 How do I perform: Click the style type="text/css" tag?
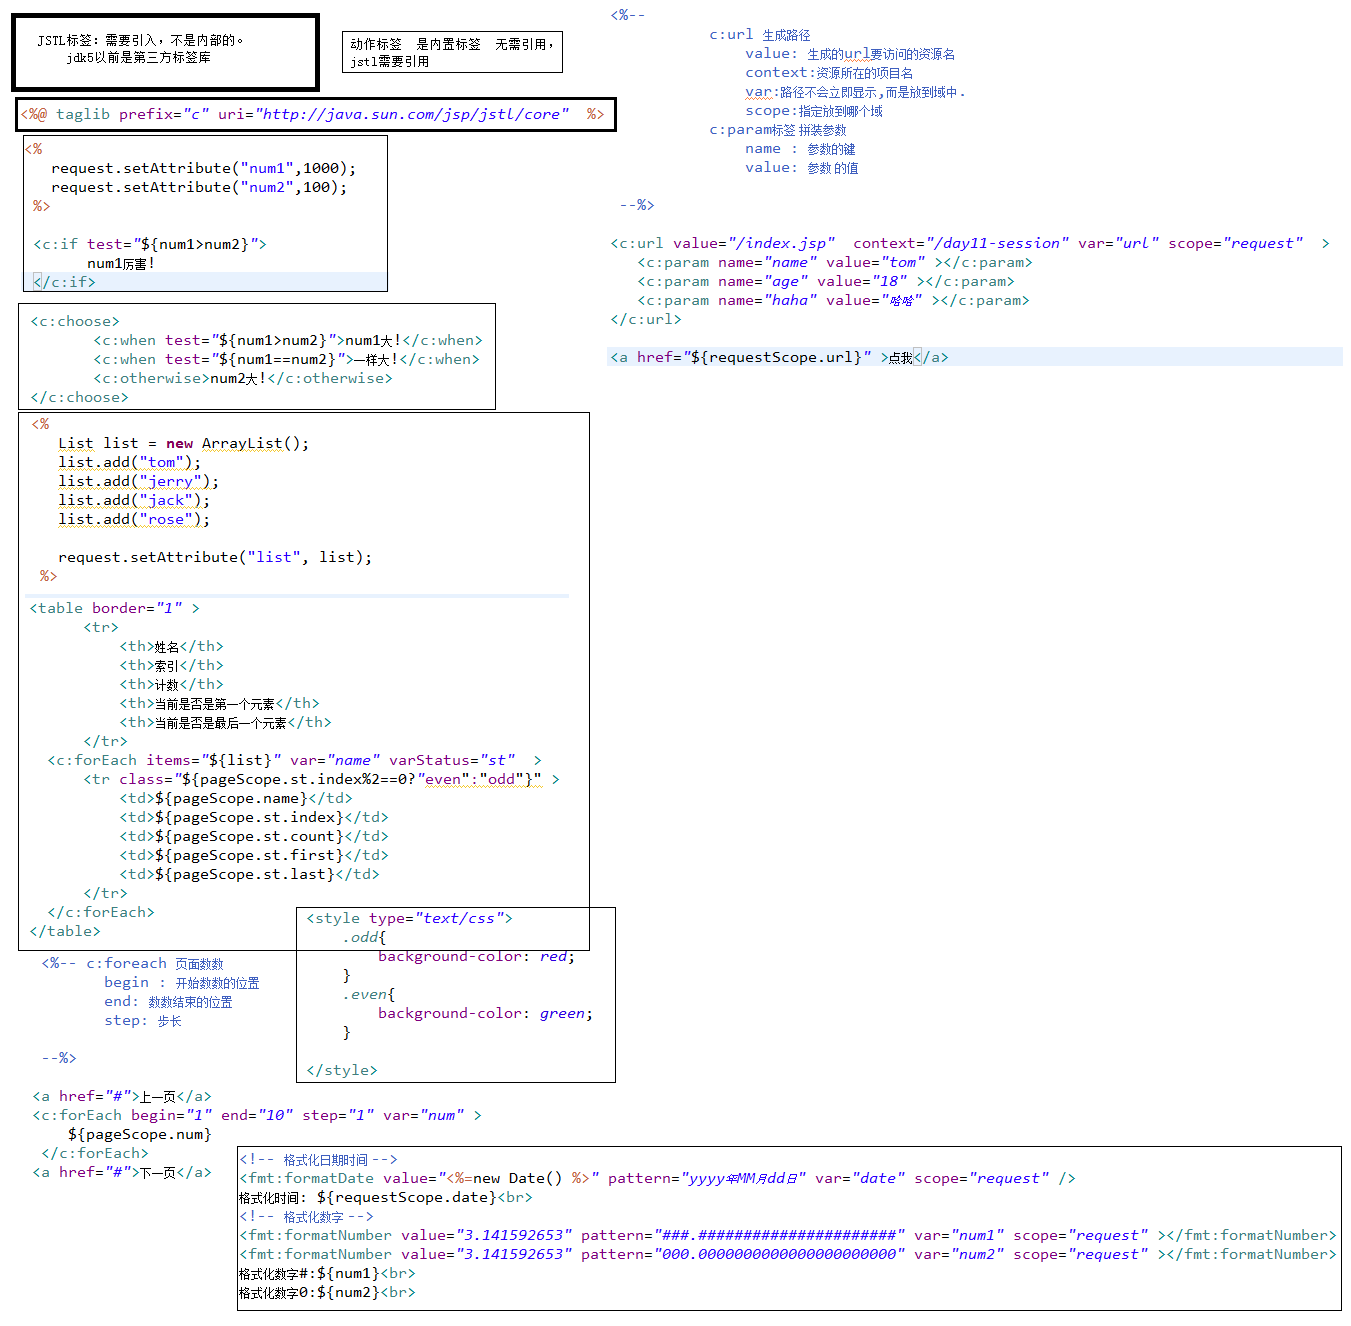[409, 918]
